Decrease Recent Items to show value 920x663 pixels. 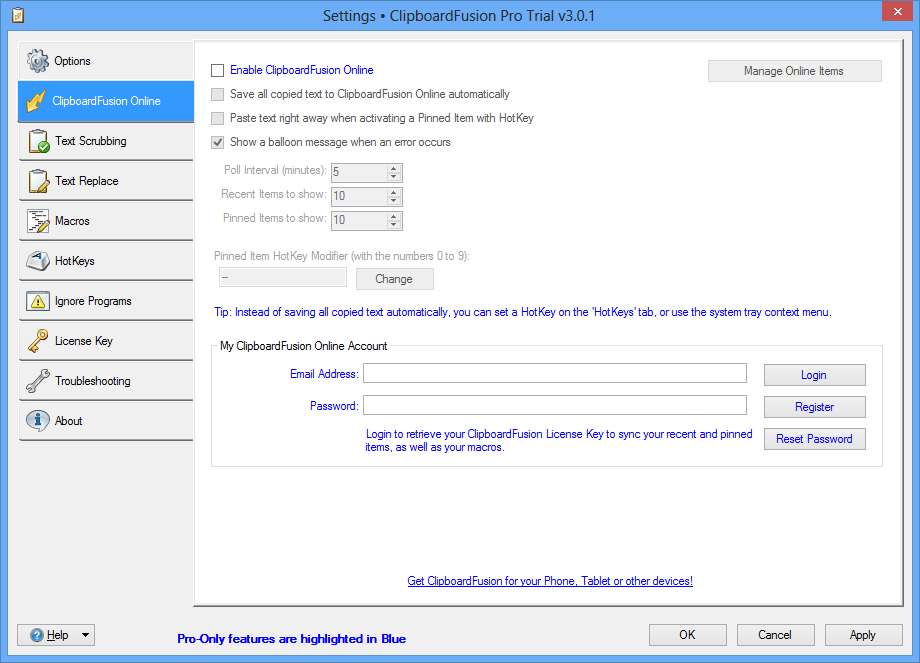pyautogui.click(x=394, y=201)
